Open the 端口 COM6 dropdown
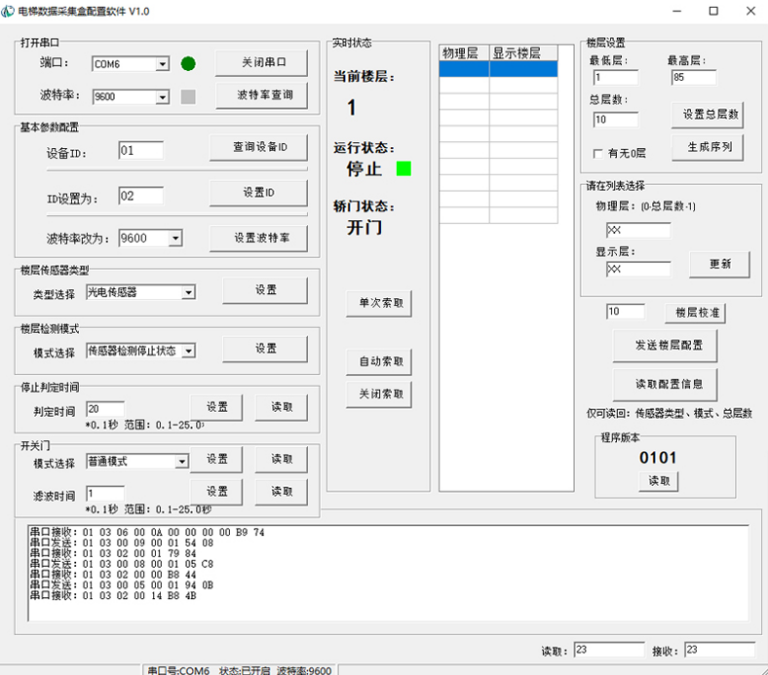Screen dimensions: 768x675 pyautogui.click(x=163, y=64)
